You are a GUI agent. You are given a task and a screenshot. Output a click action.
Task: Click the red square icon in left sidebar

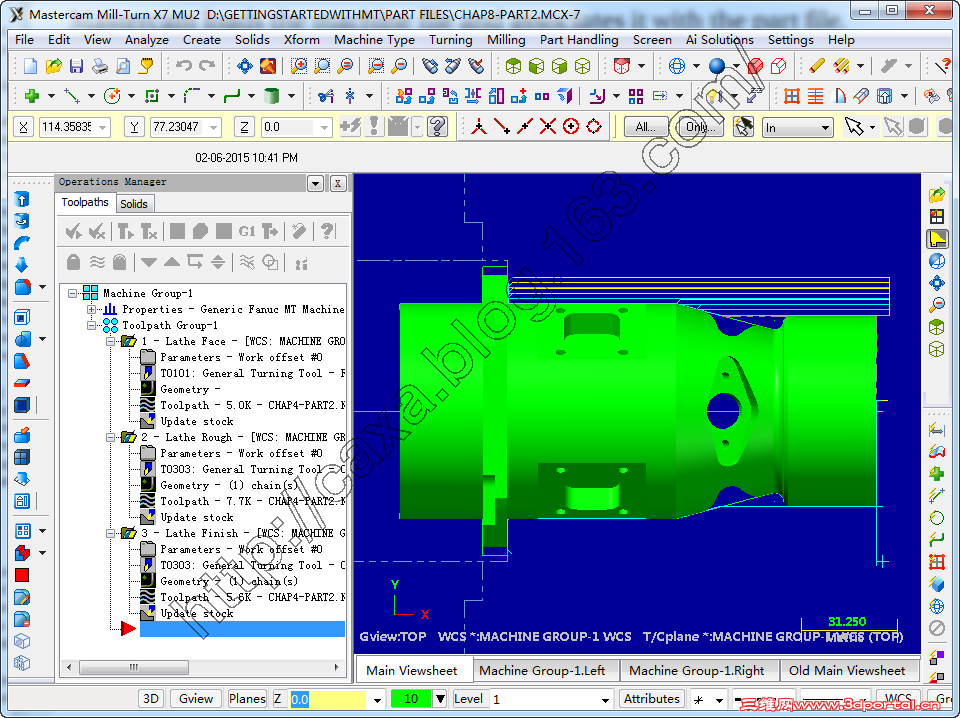tap(22, 575)
